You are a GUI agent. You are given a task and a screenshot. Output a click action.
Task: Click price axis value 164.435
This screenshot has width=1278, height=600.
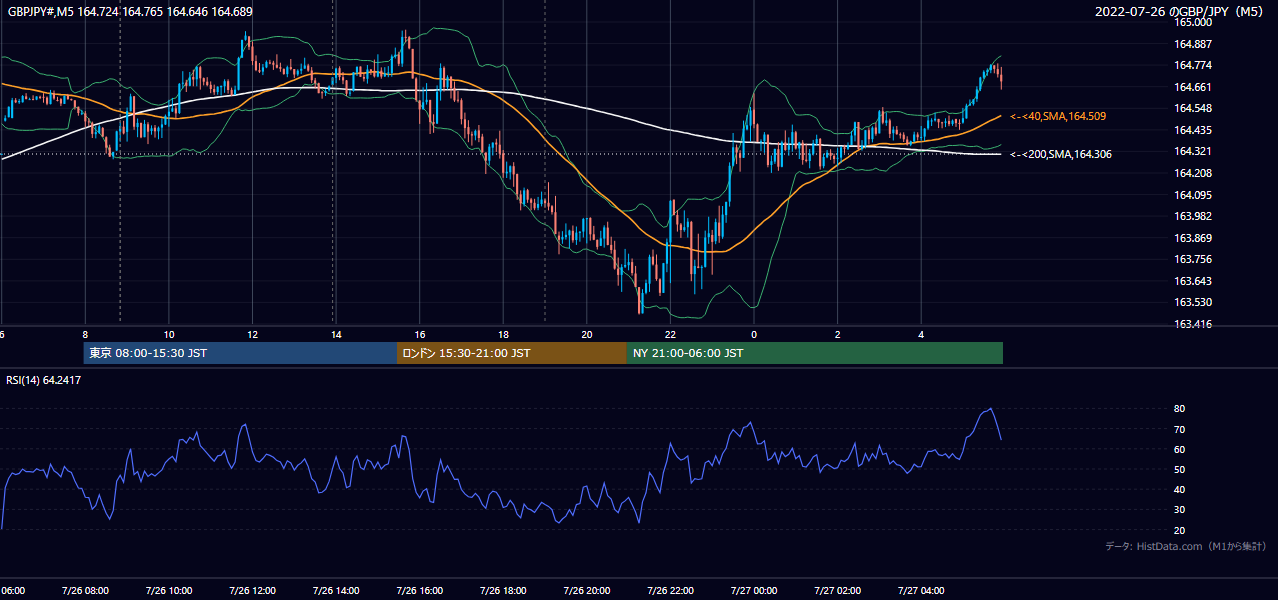pyautogui.click(x=1193, y=130)
